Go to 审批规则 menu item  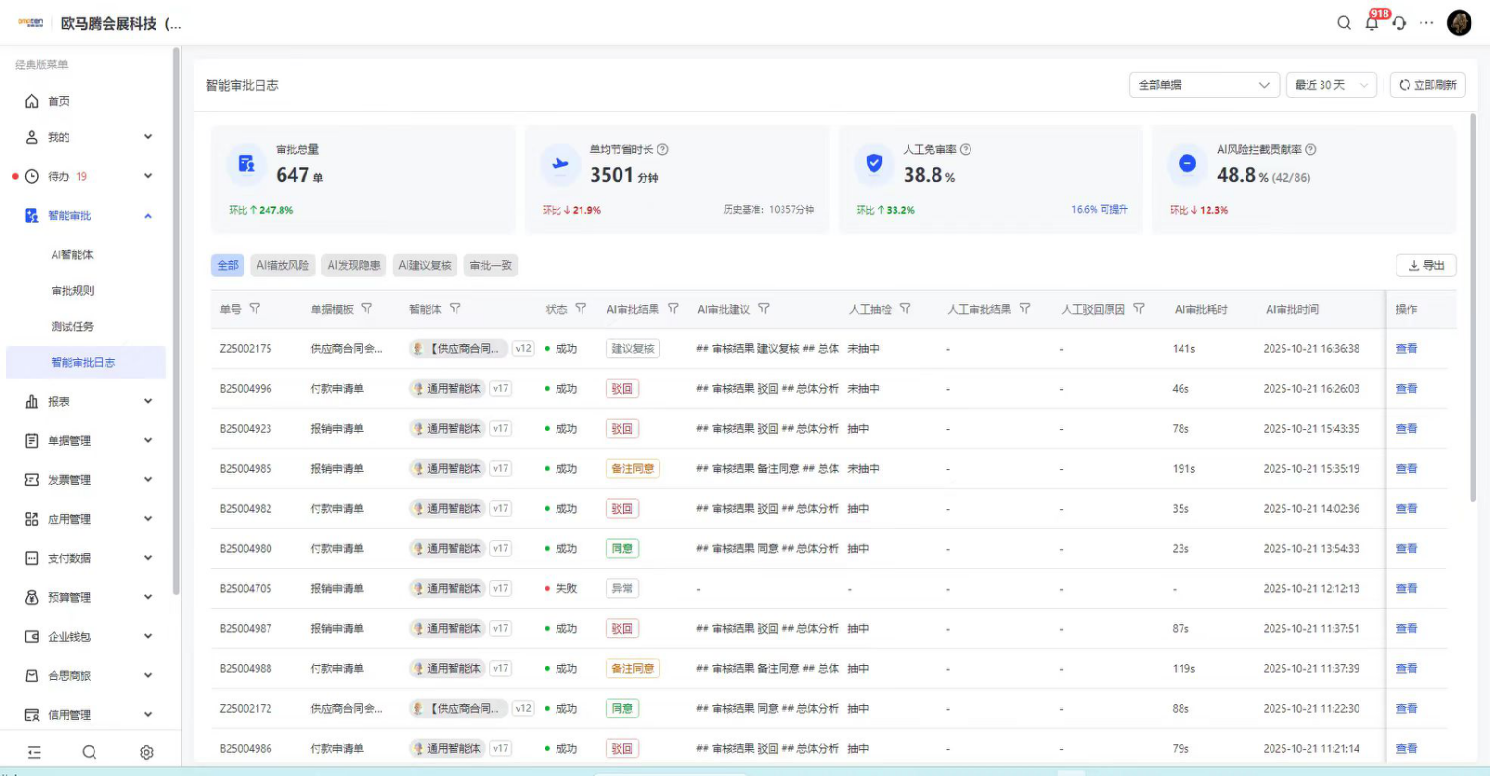coord(72,291)
